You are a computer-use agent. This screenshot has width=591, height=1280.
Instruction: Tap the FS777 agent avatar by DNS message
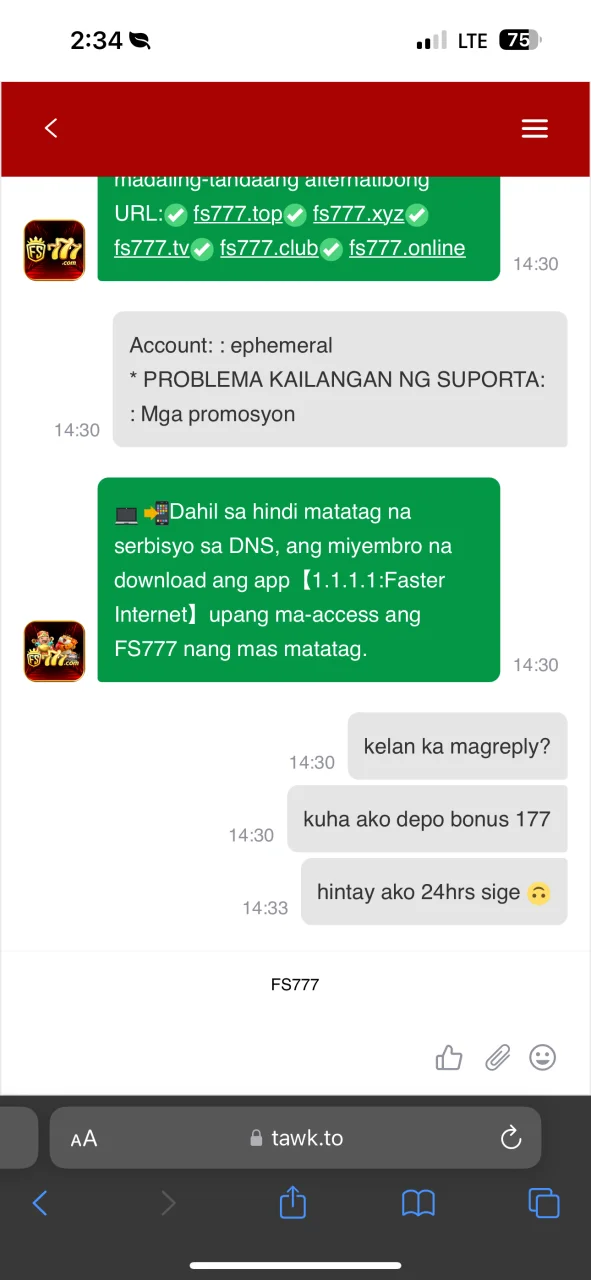(x=54, y=651)
